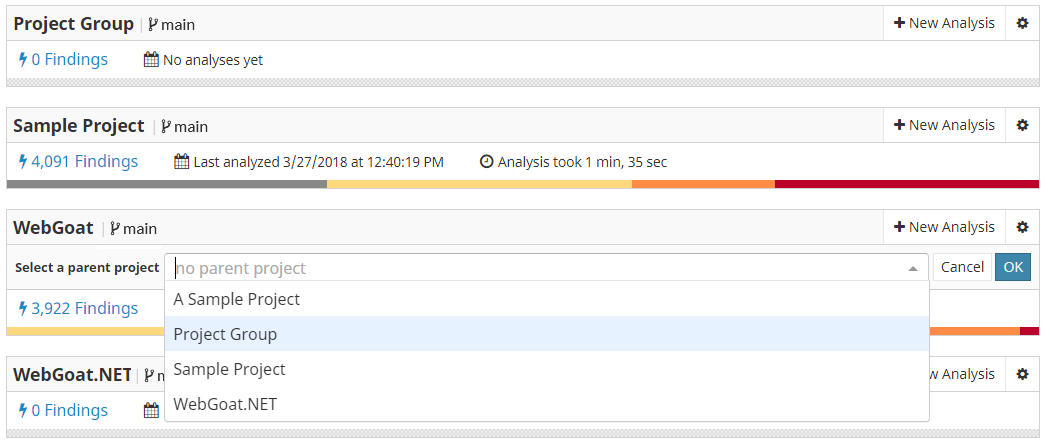The width and height of the screenshot is (1050, 447).
Task: Open settings gear for Project Group
Action: coord(1022,23)
